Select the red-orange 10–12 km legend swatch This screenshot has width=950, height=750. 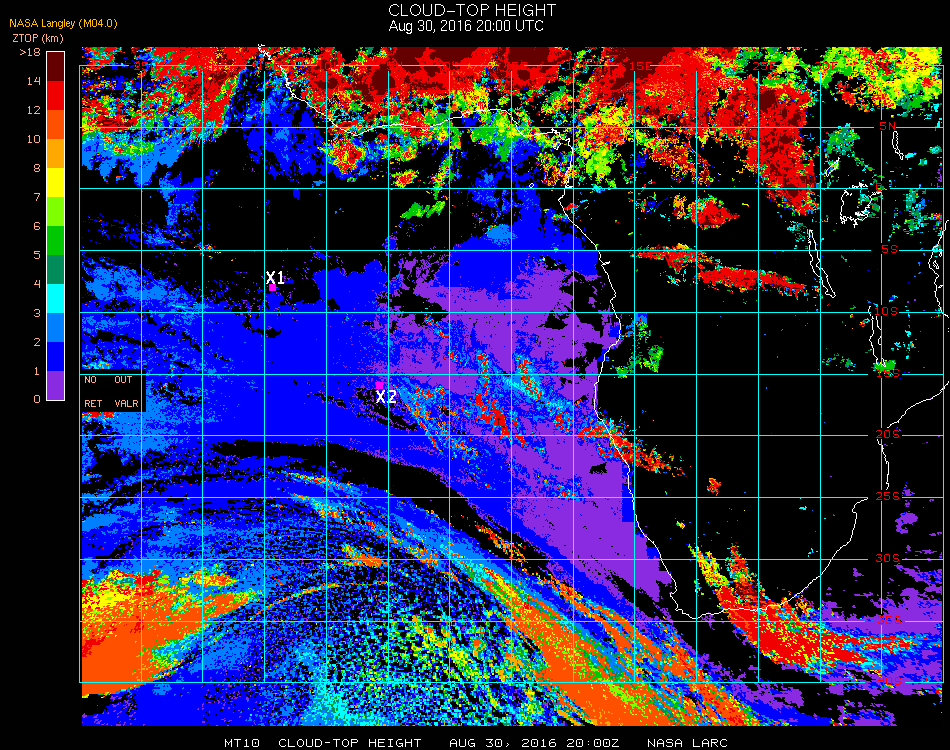click(56, 124)
